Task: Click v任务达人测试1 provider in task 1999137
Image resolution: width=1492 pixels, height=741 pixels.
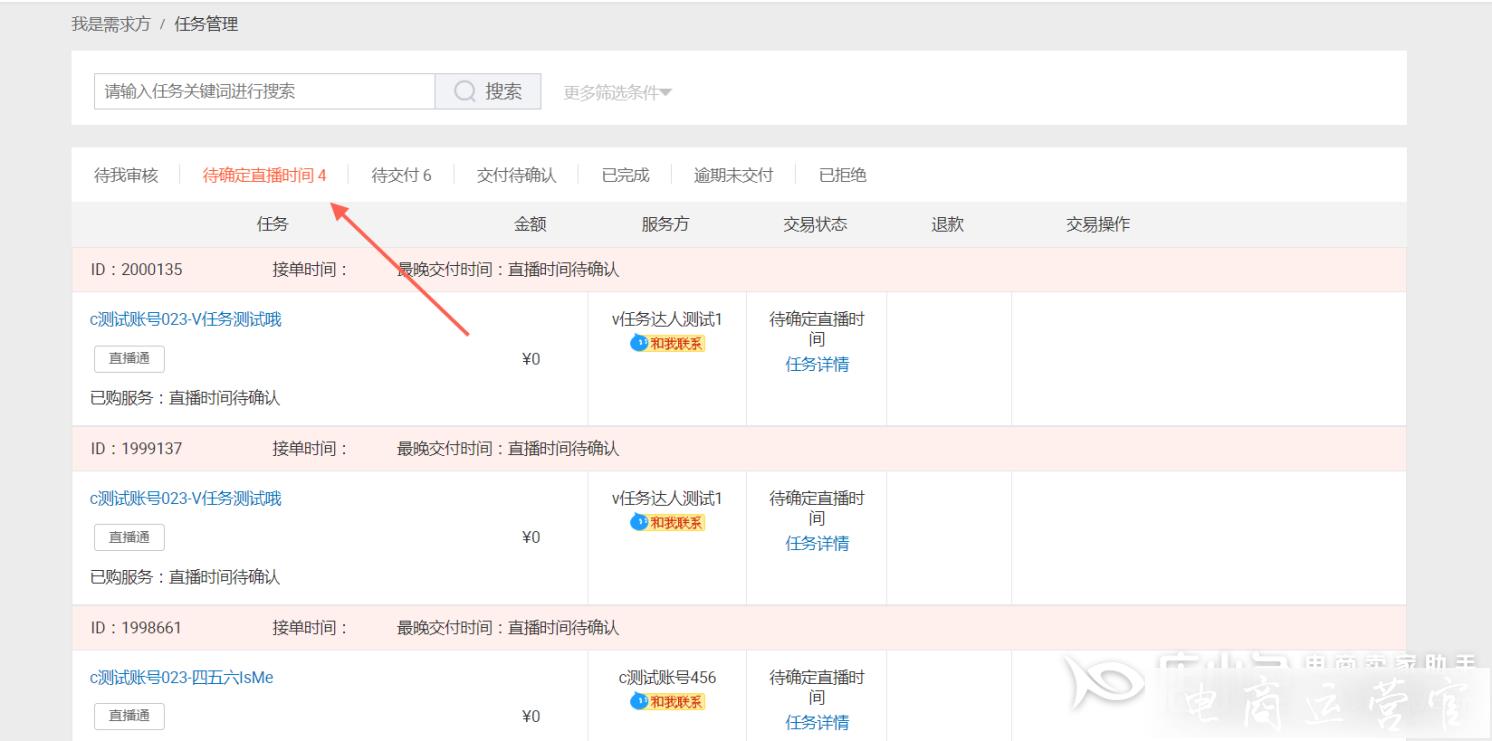Action: pyautogui.click(x=667, y=499)
